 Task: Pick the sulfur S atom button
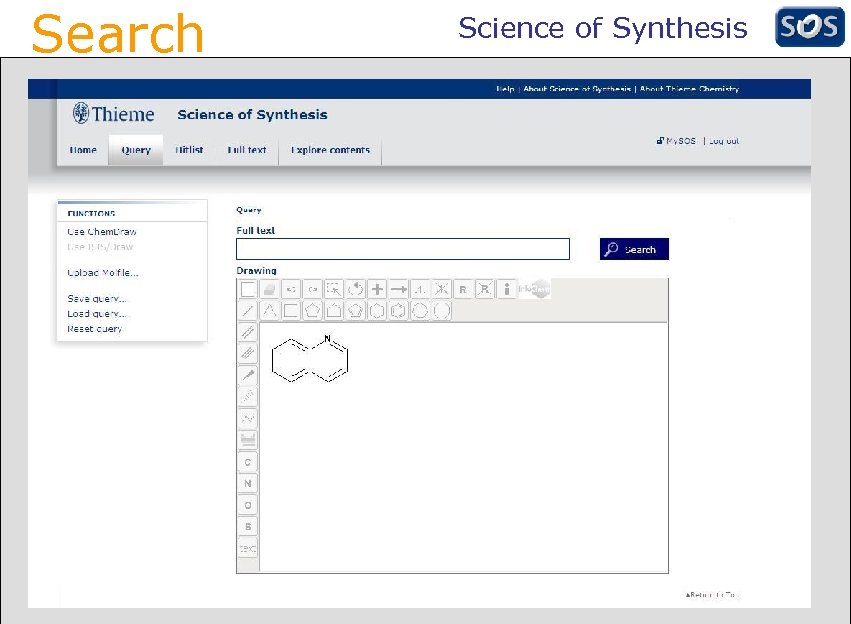point(247,526)
